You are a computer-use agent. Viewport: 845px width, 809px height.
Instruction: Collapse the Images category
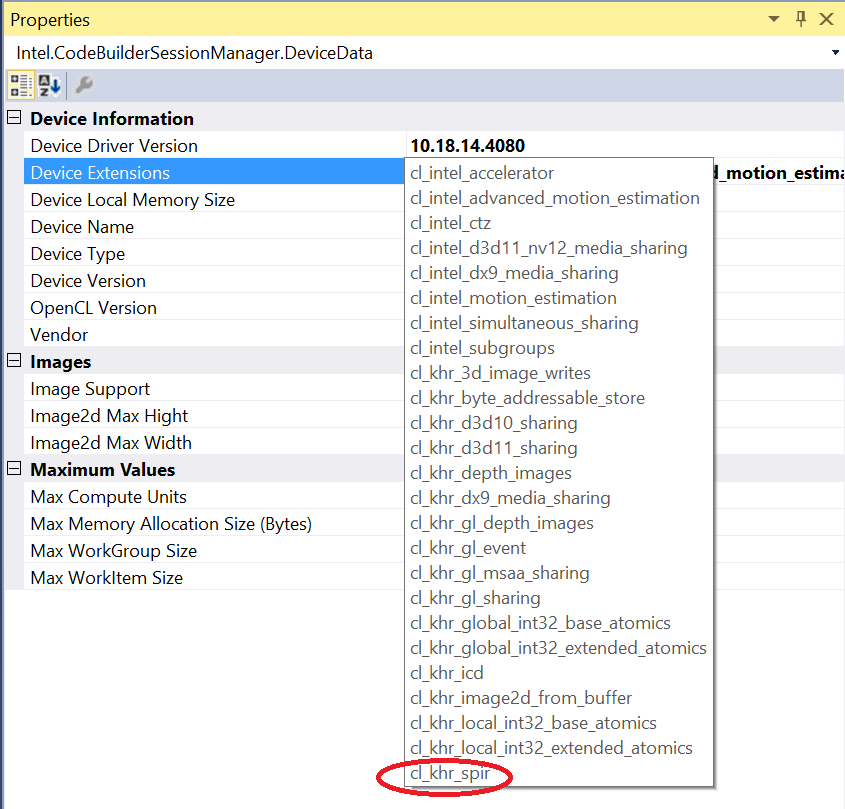tap(14, 361)
